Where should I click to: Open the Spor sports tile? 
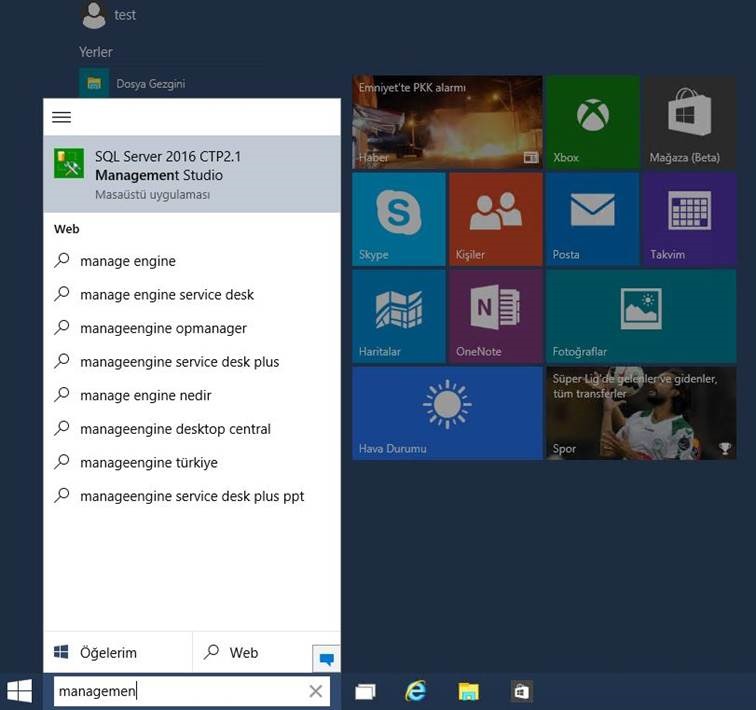[x=641, y=413]
